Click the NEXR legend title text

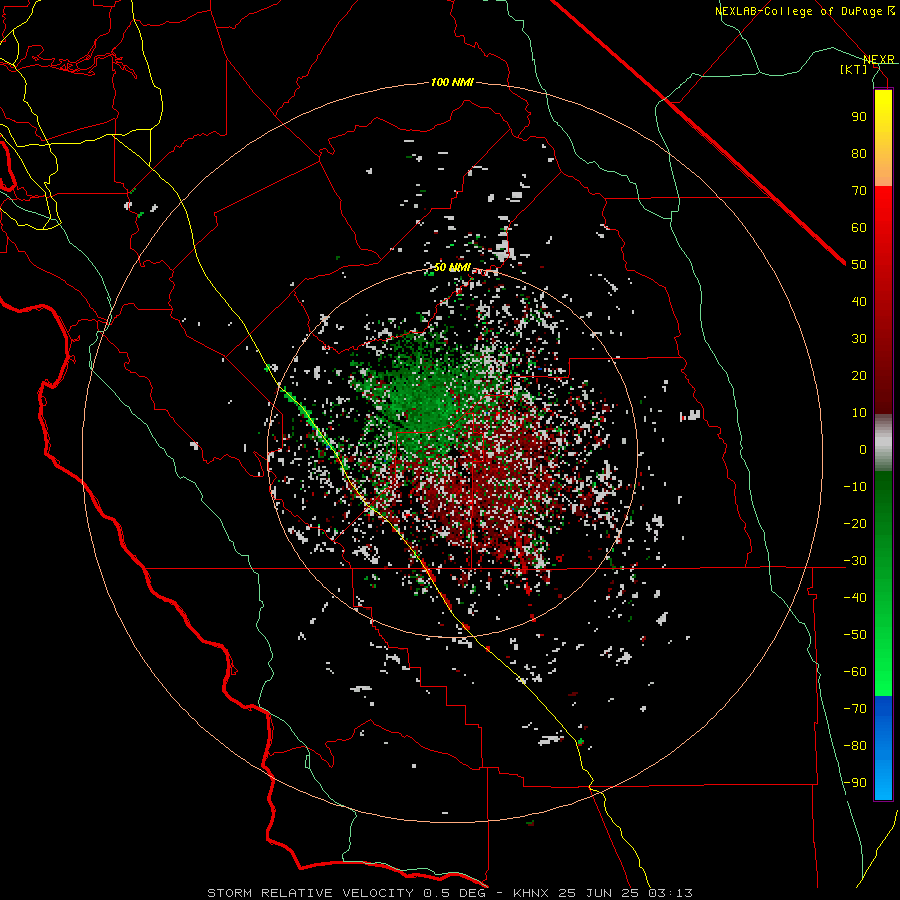pyautogui.click(x=879, y=59)
